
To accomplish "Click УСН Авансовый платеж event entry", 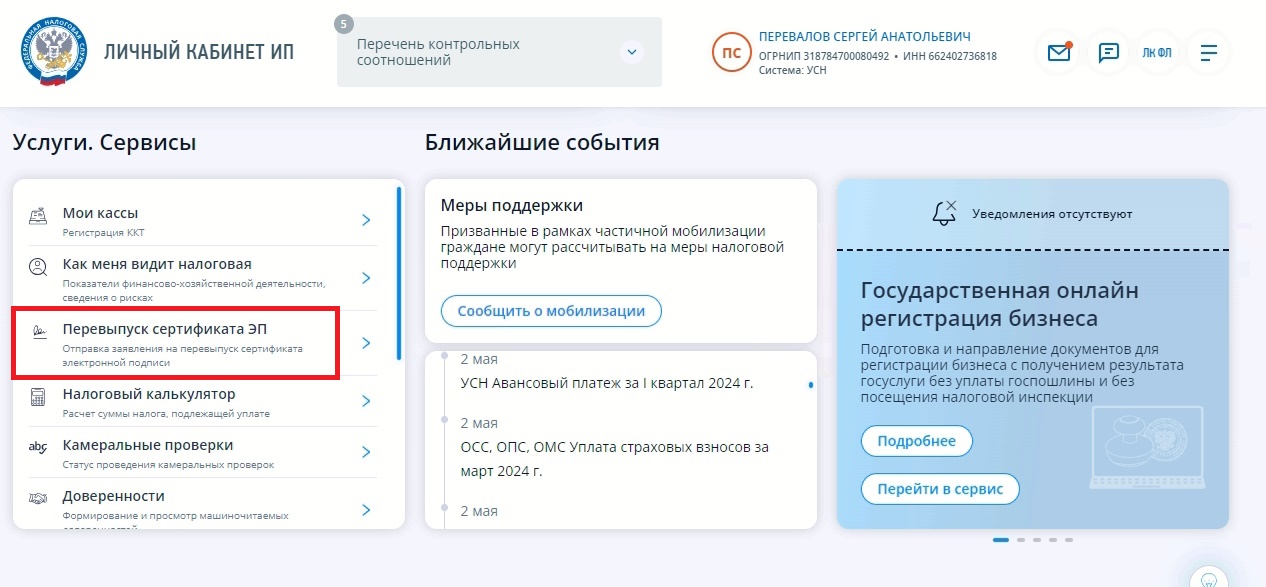I will (607, 383).
